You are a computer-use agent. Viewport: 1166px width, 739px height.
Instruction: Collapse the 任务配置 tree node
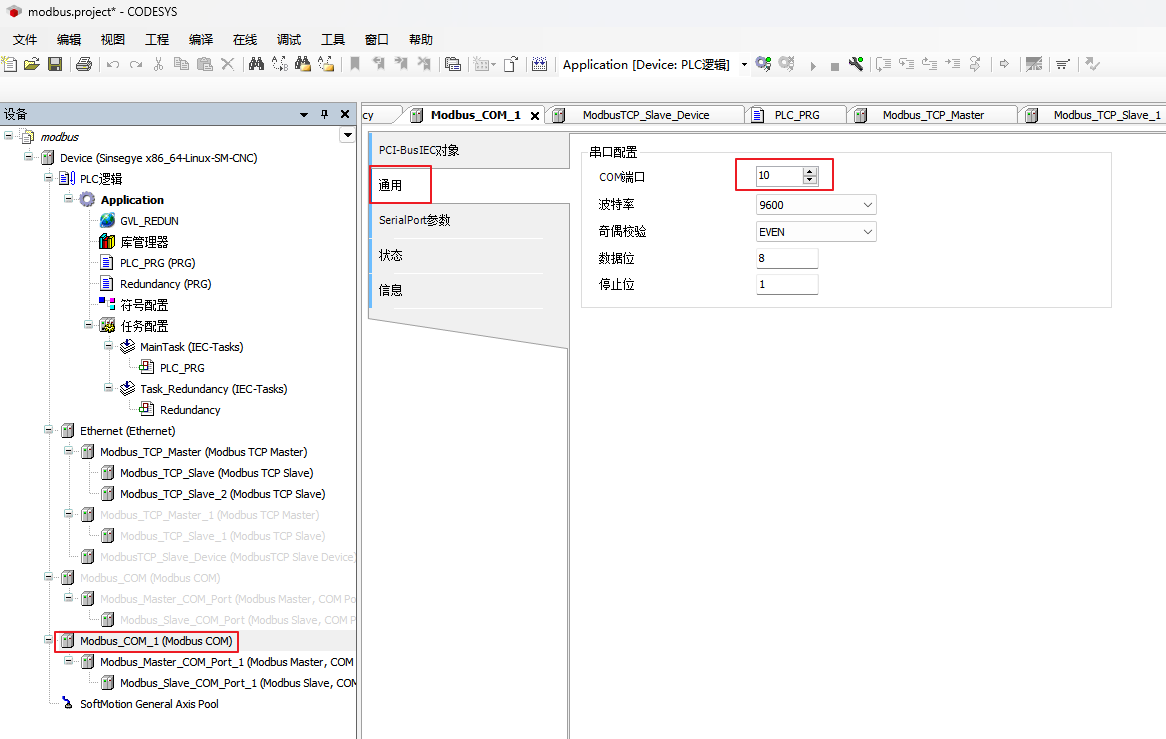tap(89, 325)
